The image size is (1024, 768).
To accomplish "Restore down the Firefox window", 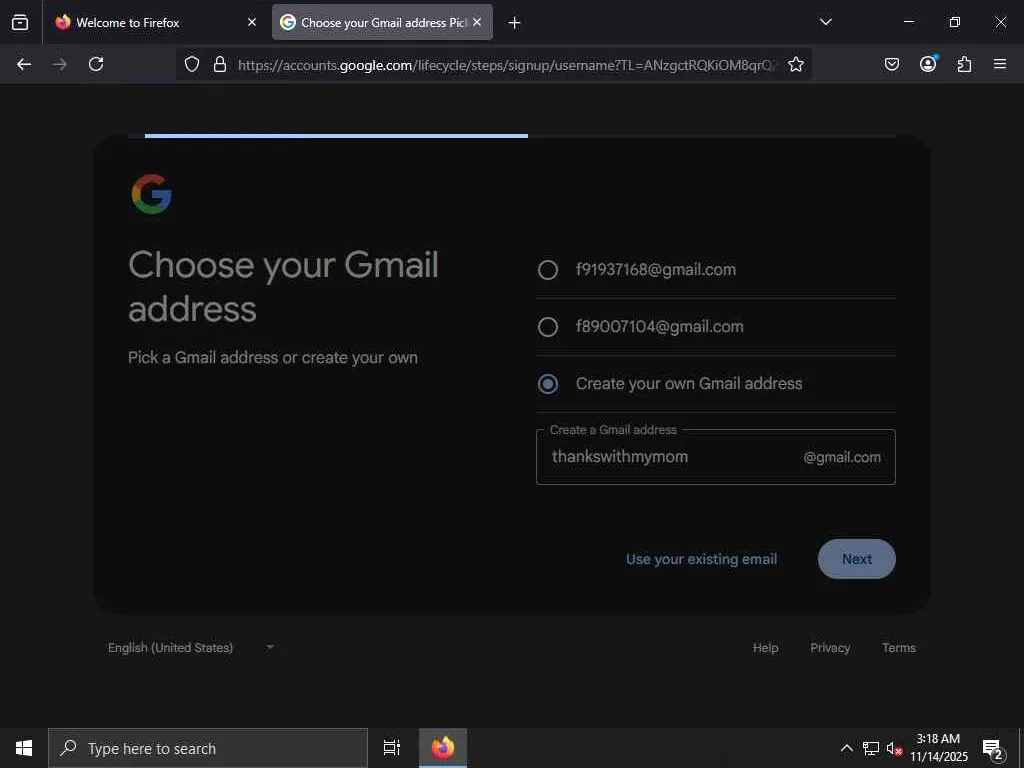I will point(955,22).
